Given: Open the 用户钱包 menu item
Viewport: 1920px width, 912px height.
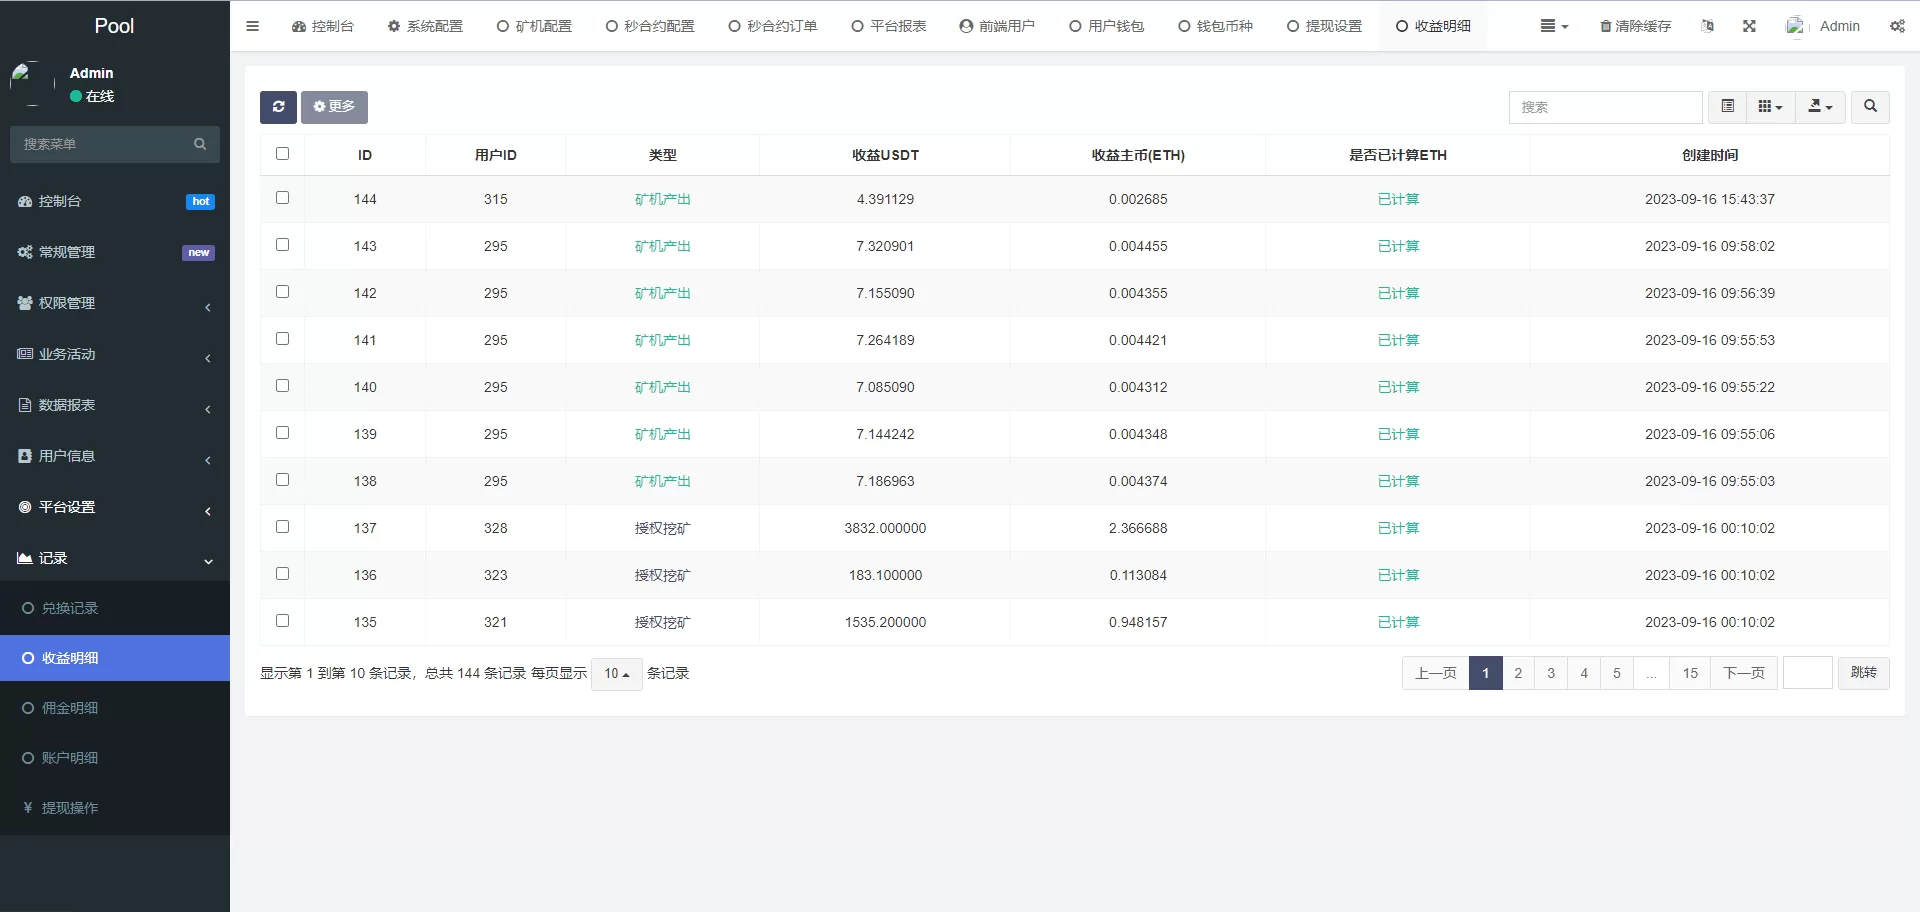Looking at the screenshot, I should coord(1106,26).
